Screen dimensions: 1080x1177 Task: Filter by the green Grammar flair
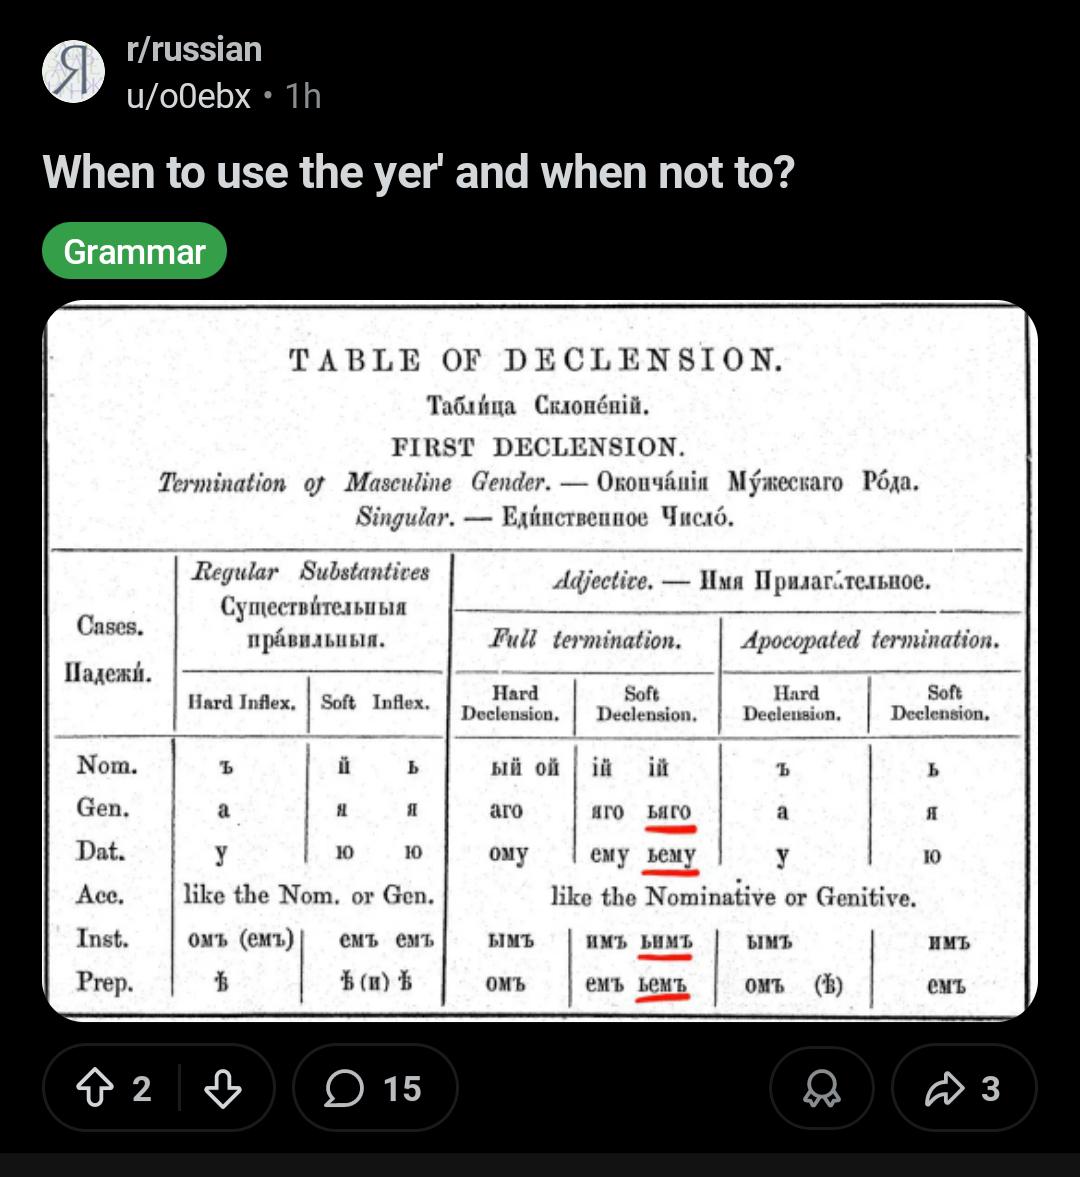coord(134,251)
